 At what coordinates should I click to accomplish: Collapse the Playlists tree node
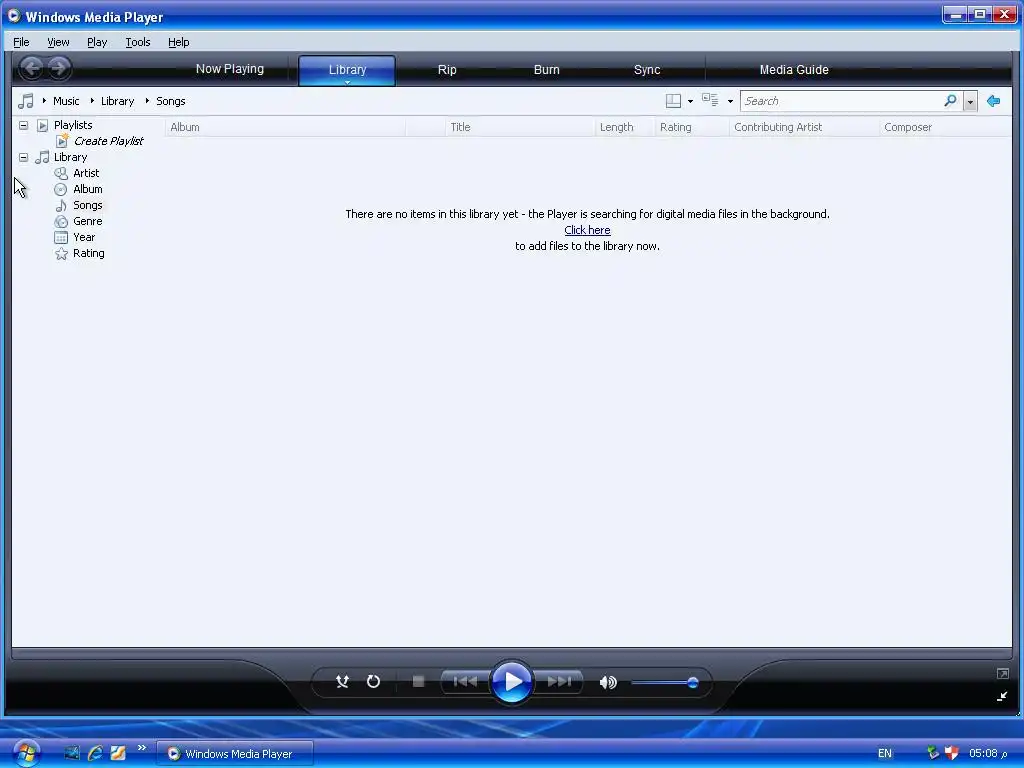(24, 125)
